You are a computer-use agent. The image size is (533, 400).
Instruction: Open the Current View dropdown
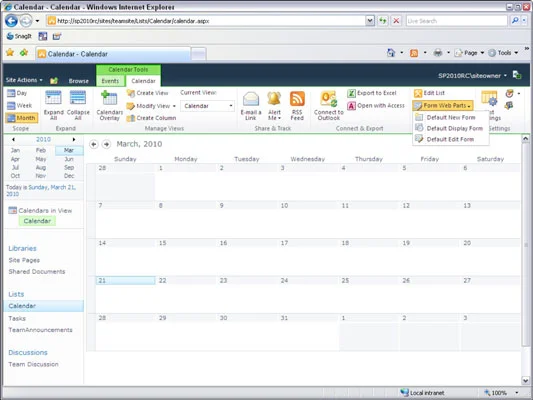[207, 106]
